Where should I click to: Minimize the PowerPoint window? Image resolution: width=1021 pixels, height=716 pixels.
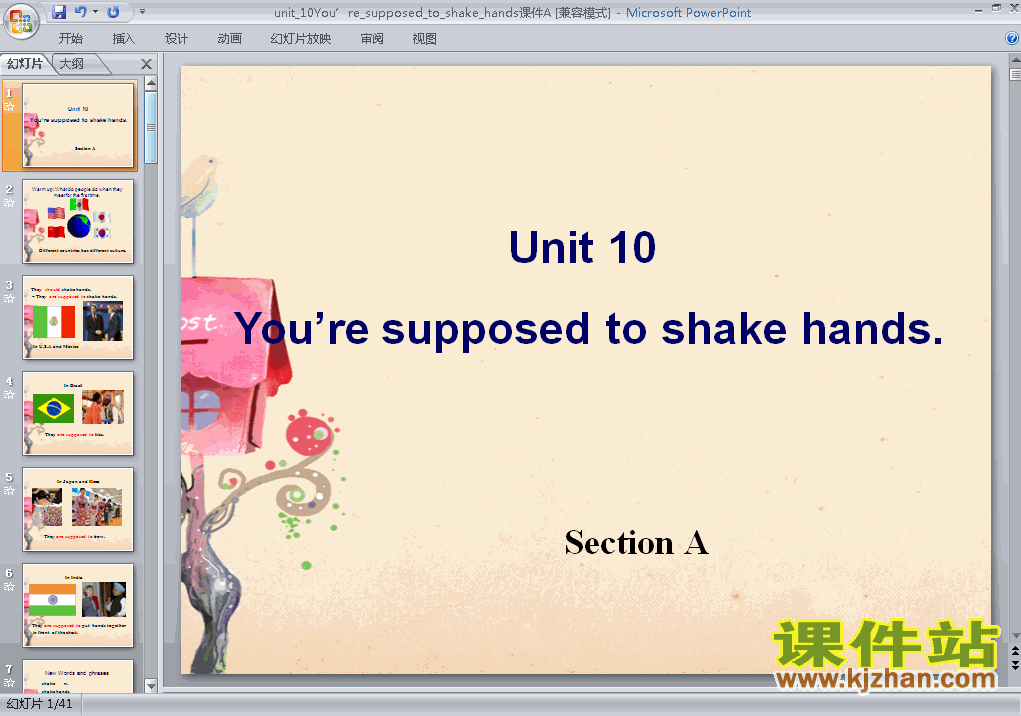978,9
